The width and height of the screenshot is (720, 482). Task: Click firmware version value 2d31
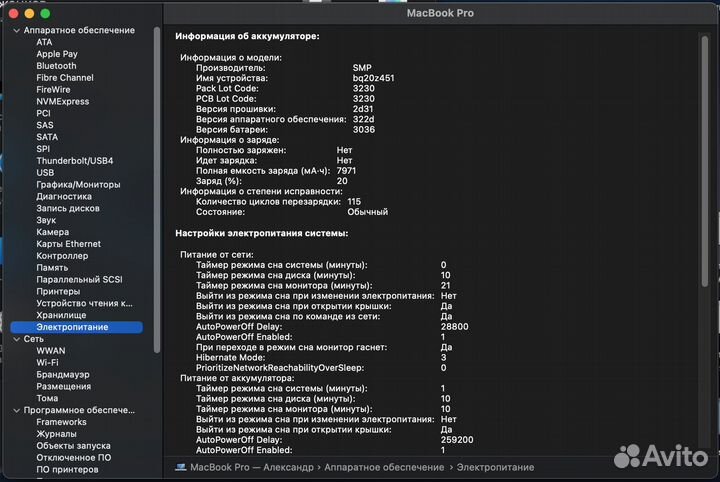click(x=363, y=109)
